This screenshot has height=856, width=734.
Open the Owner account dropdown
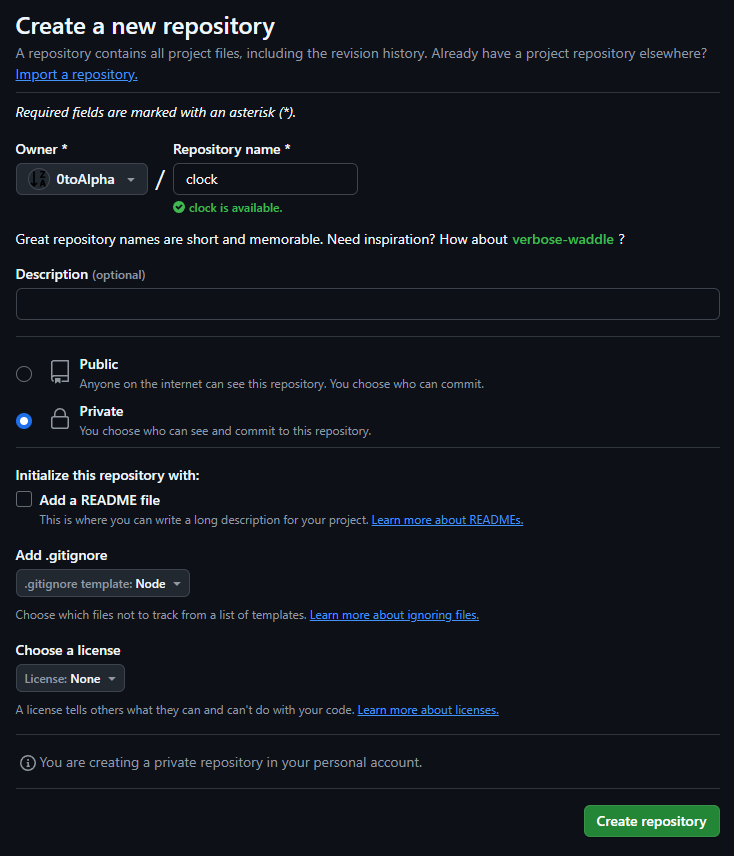[x=81, y=178]
